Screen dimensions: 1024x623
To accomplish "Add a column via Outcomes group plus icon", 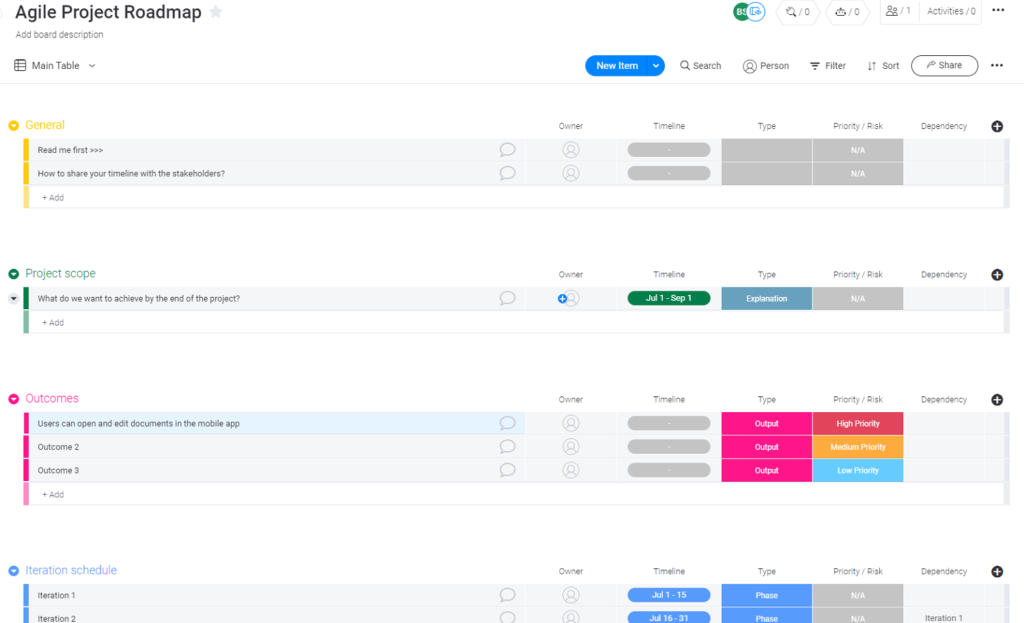I will pyautogui.click(x=997, y=399).
